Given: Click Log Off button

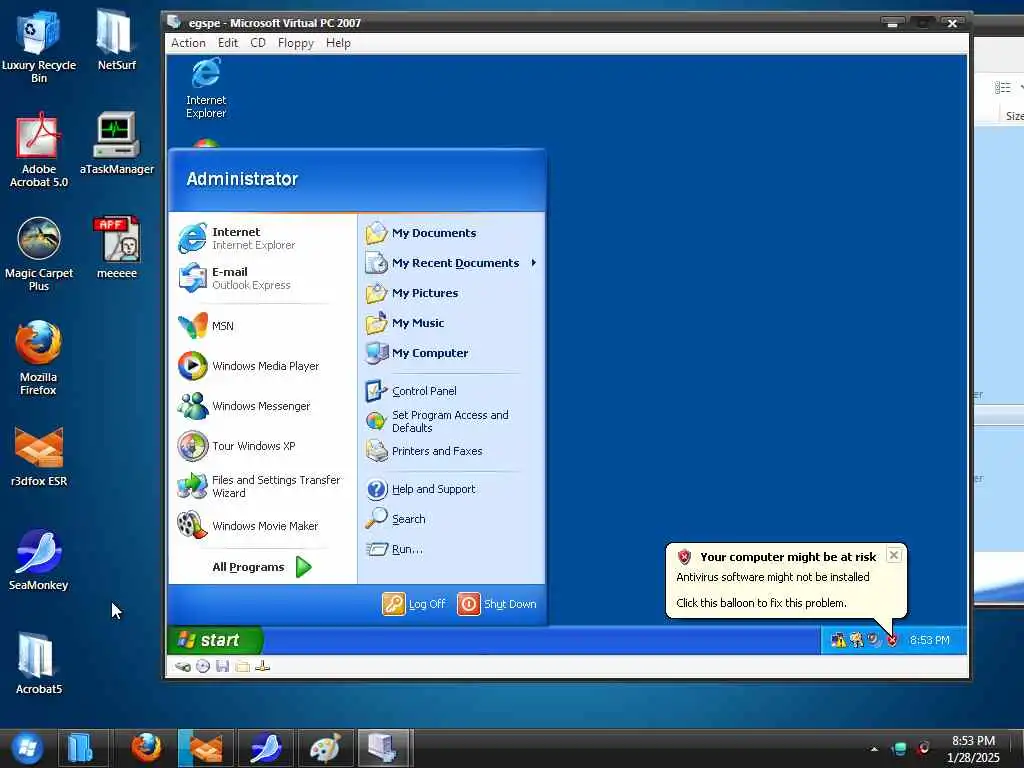Looking at the screenshot, I should pyautogui.click(x=414, y=604).
